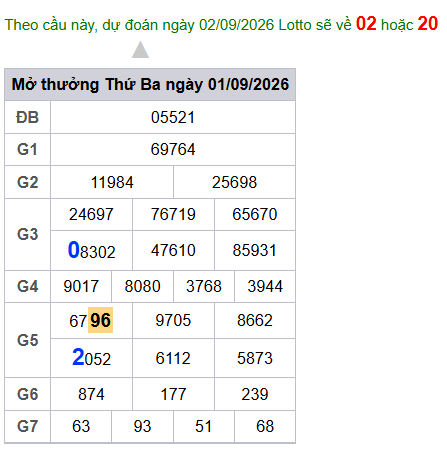Click the G7 row label

28,426
